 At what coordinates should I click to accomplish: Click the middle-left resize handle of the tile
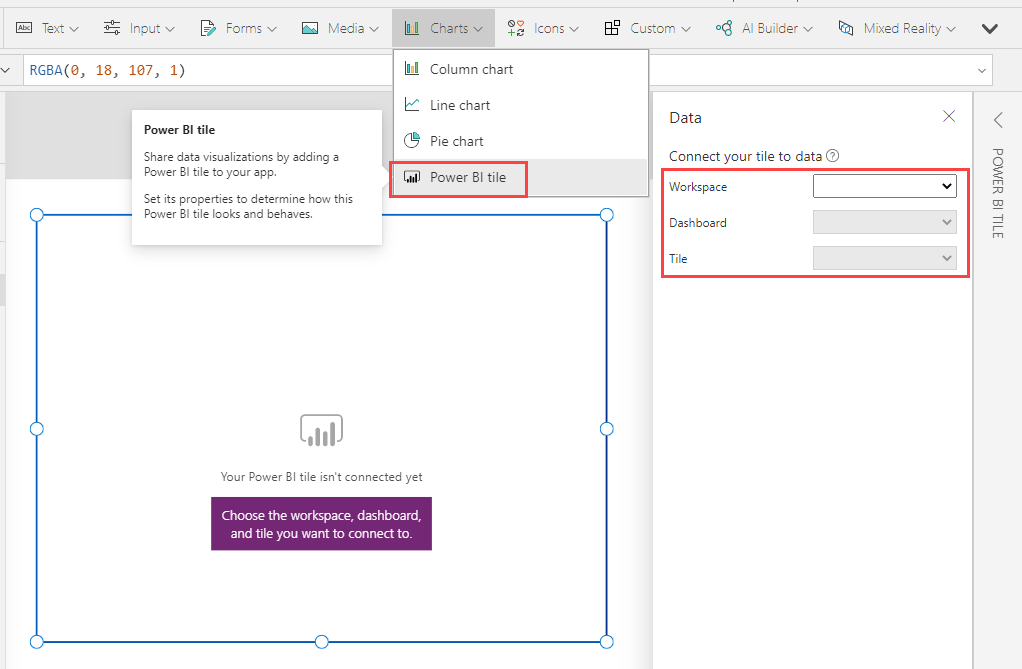36,428
